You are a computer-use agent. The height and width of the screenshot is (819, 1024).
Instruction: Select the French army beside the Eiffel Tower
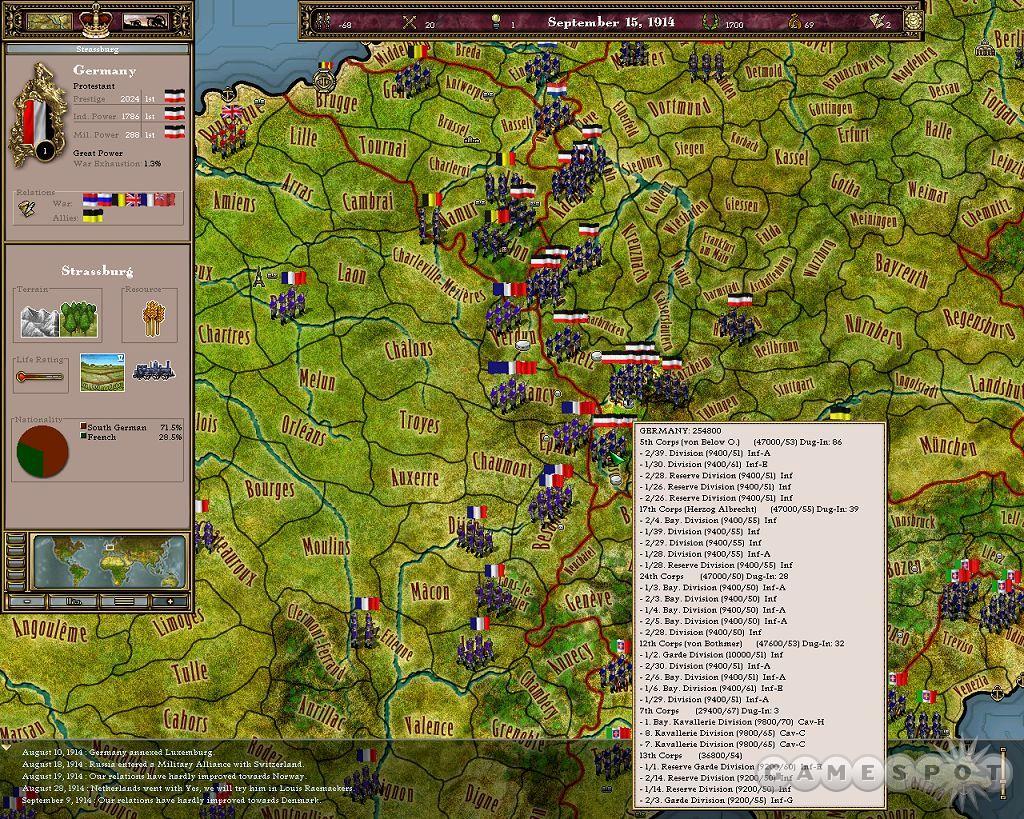pos(289,304)
